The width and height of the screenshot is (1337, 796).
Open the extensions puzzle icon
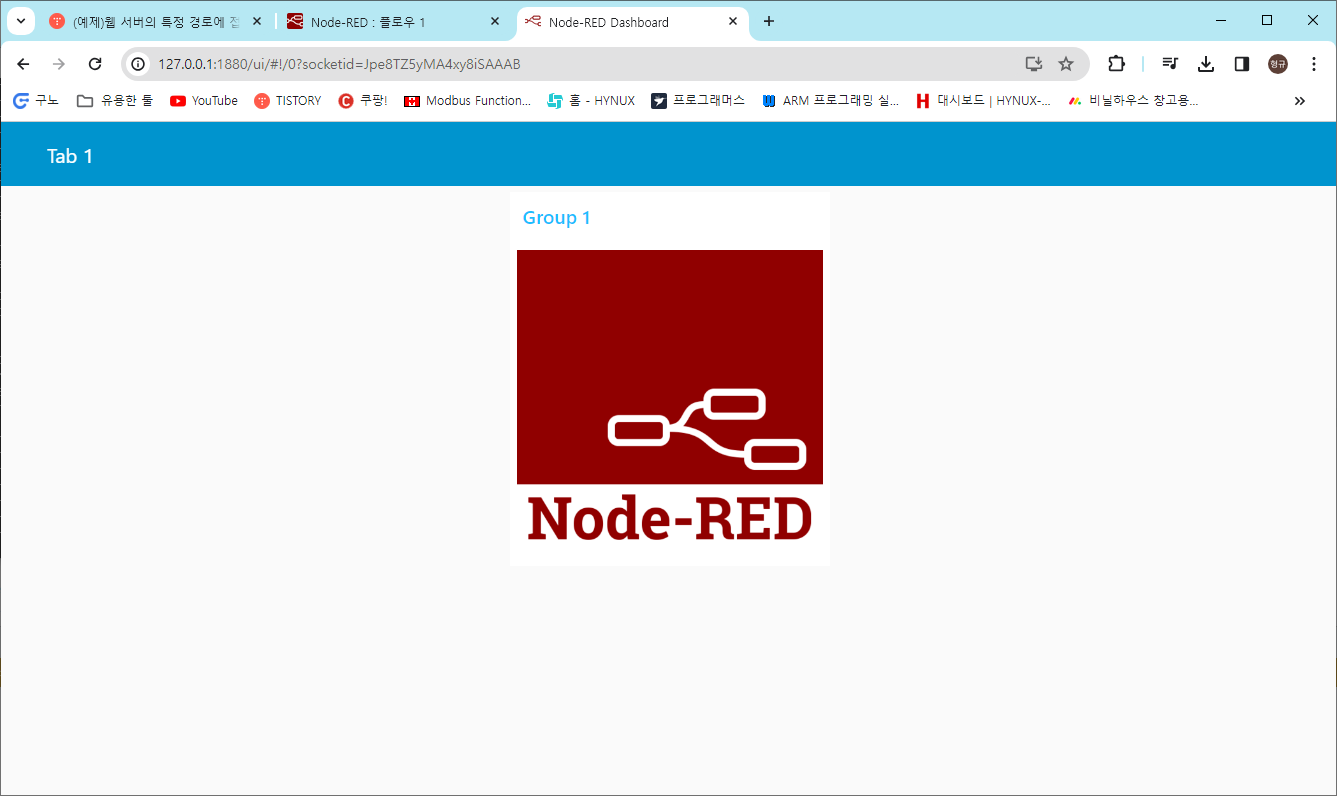click(1116, 64)
